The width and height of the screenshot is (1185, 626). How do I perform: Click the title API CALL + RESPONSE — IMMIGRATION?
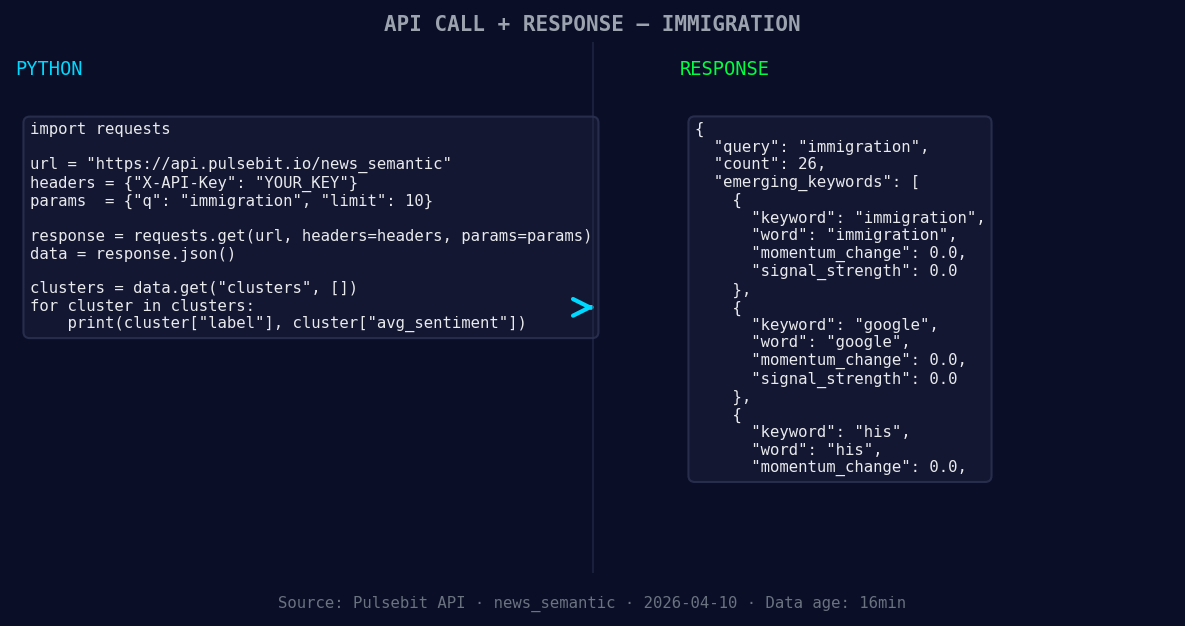(592, 23)
